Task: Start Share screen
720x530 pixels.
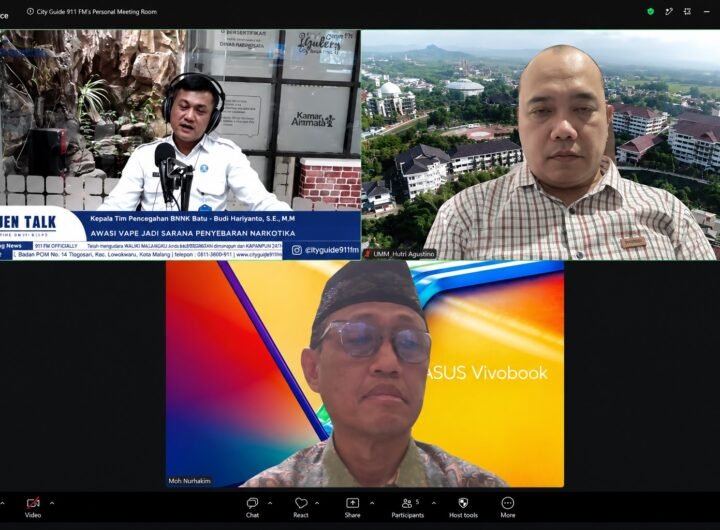Action: 352,507
